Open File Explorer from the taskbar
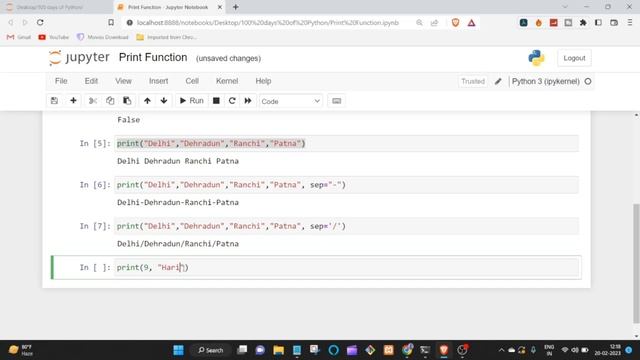 pyautogui.click(x=279, y=350)
